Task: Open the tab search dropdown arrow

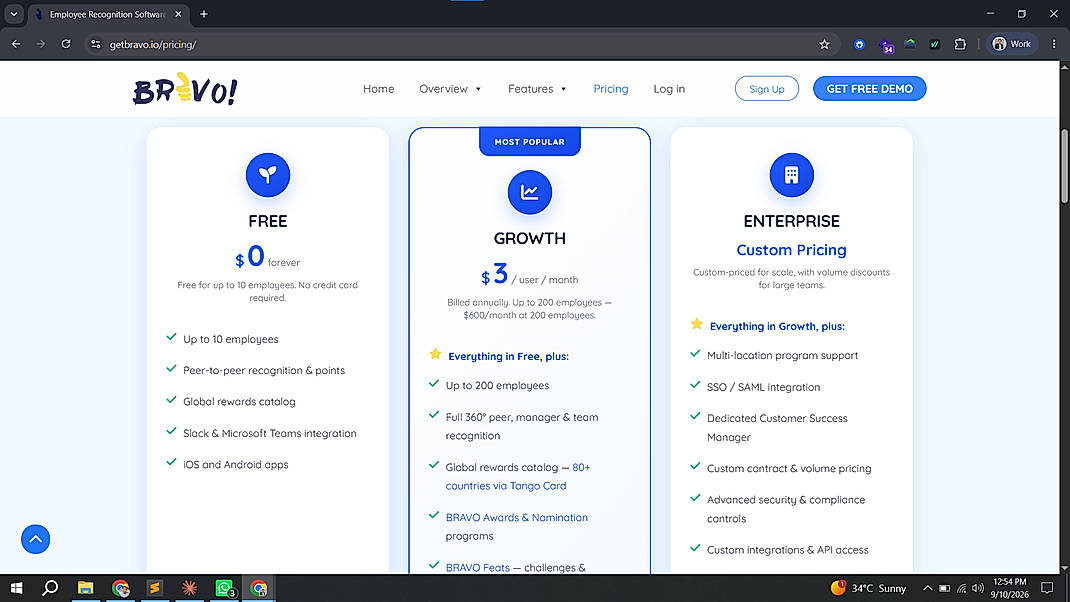Action: coord(14,14)
